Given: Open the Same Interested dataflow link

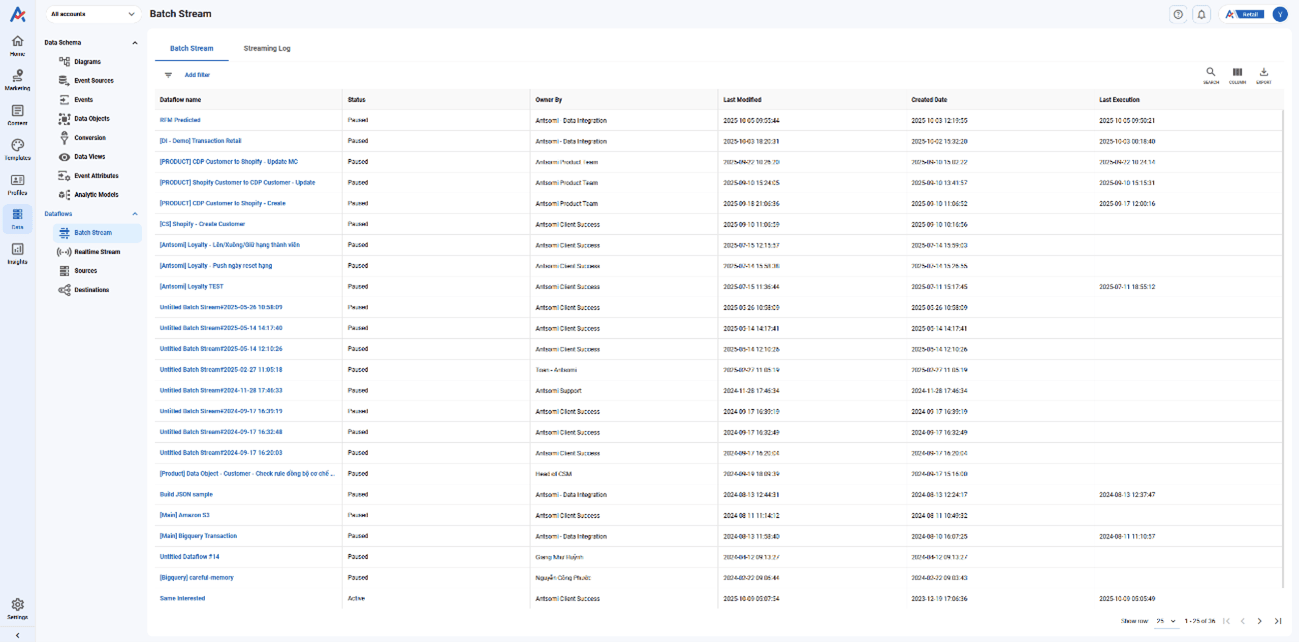Looking at the screenshot, I should point(182,598).
